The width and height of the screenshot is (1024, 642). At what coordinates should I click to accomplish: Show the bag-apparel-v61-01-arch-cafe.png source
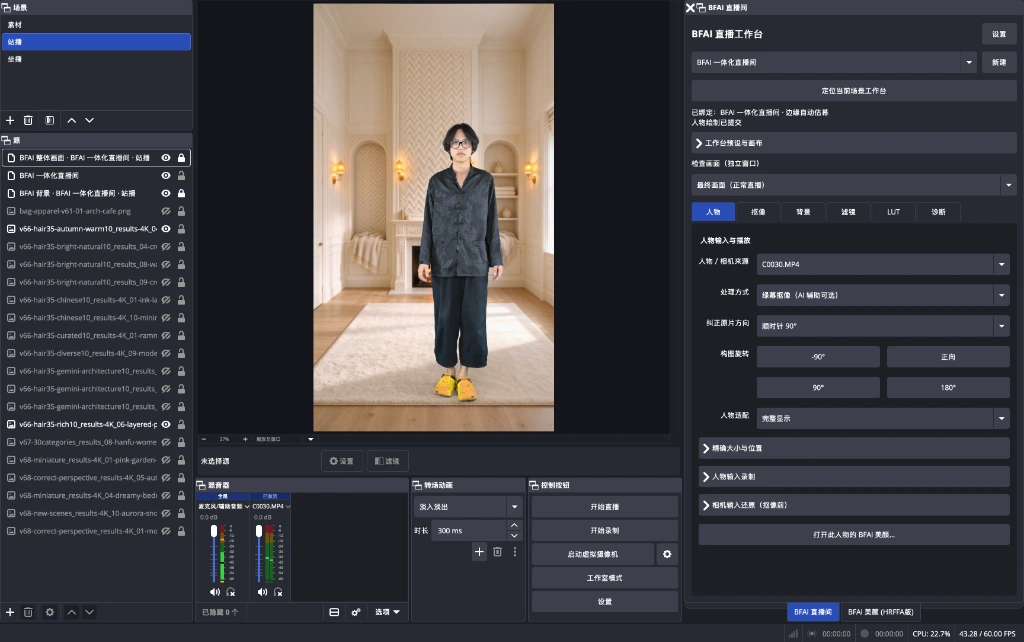pyautogui.click(x=166, y=211)
